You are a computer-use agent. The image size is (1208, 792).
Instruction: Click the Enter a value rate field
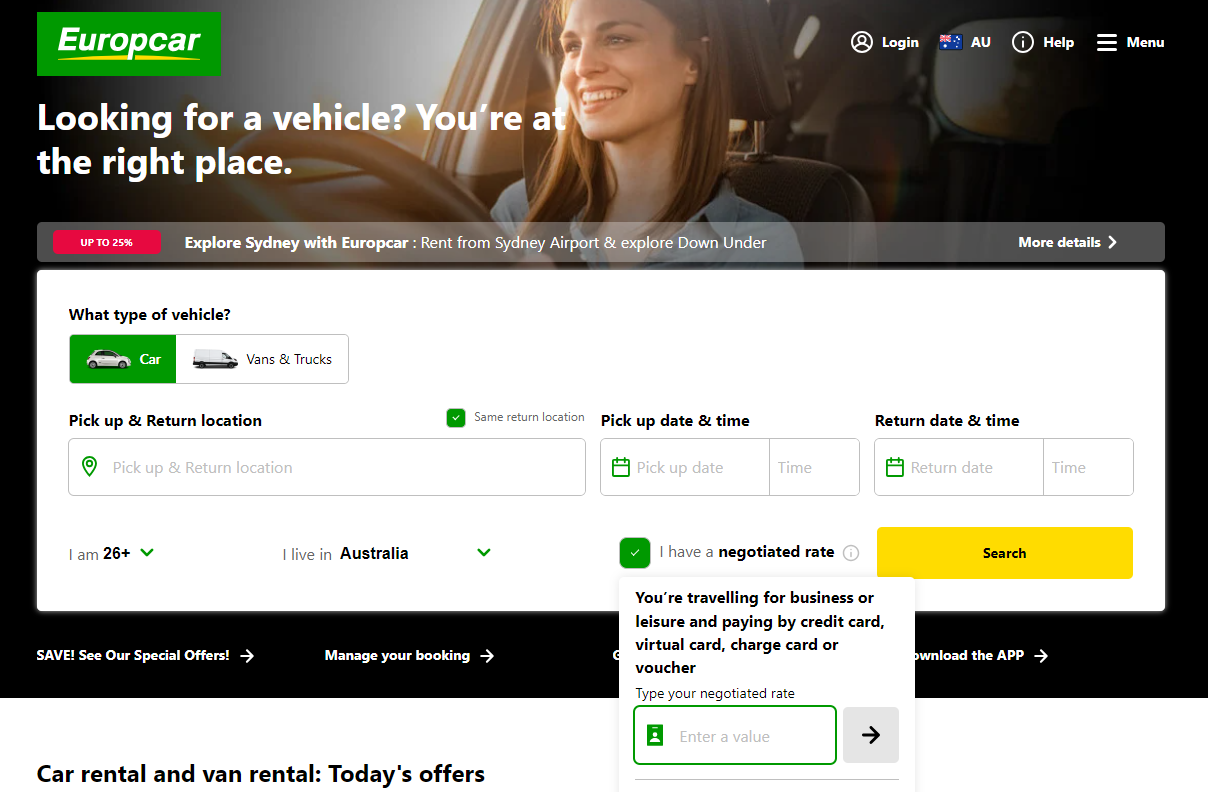point(735,735)
